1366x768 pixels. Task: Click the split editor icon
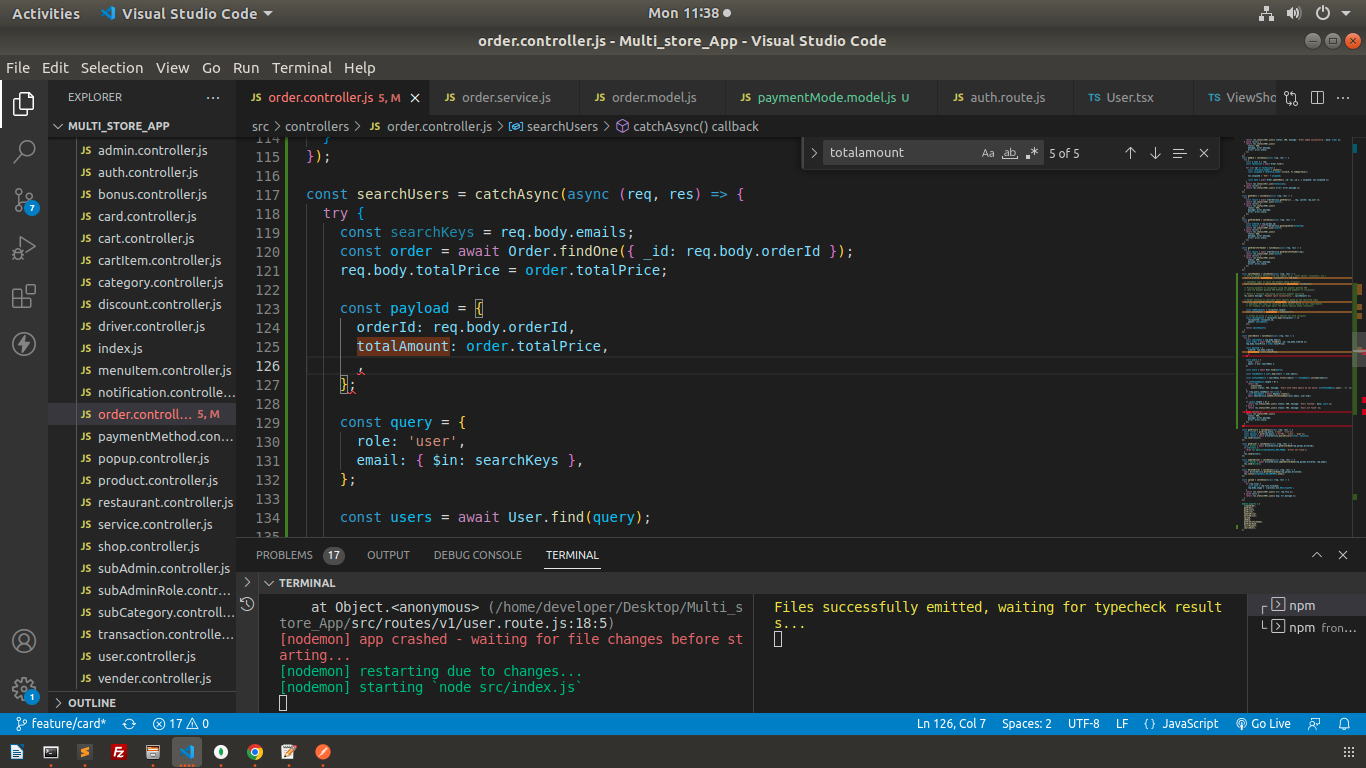tap(1317, 98)
